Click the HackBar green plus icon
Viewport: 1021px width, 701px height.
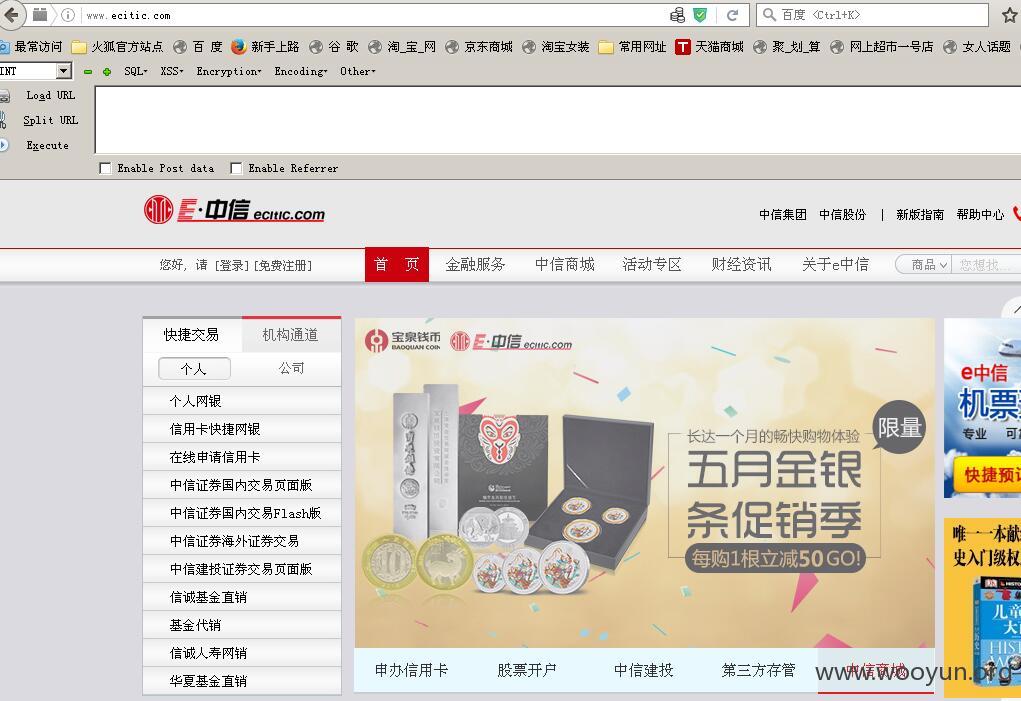[107, 72]
